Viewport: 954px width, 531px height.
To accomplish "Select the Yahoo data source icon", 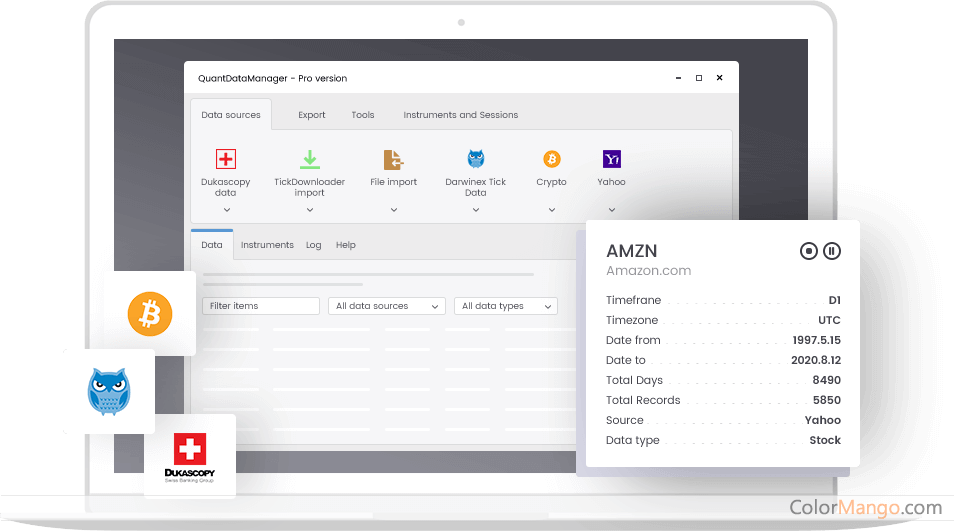I will [611, 159].
